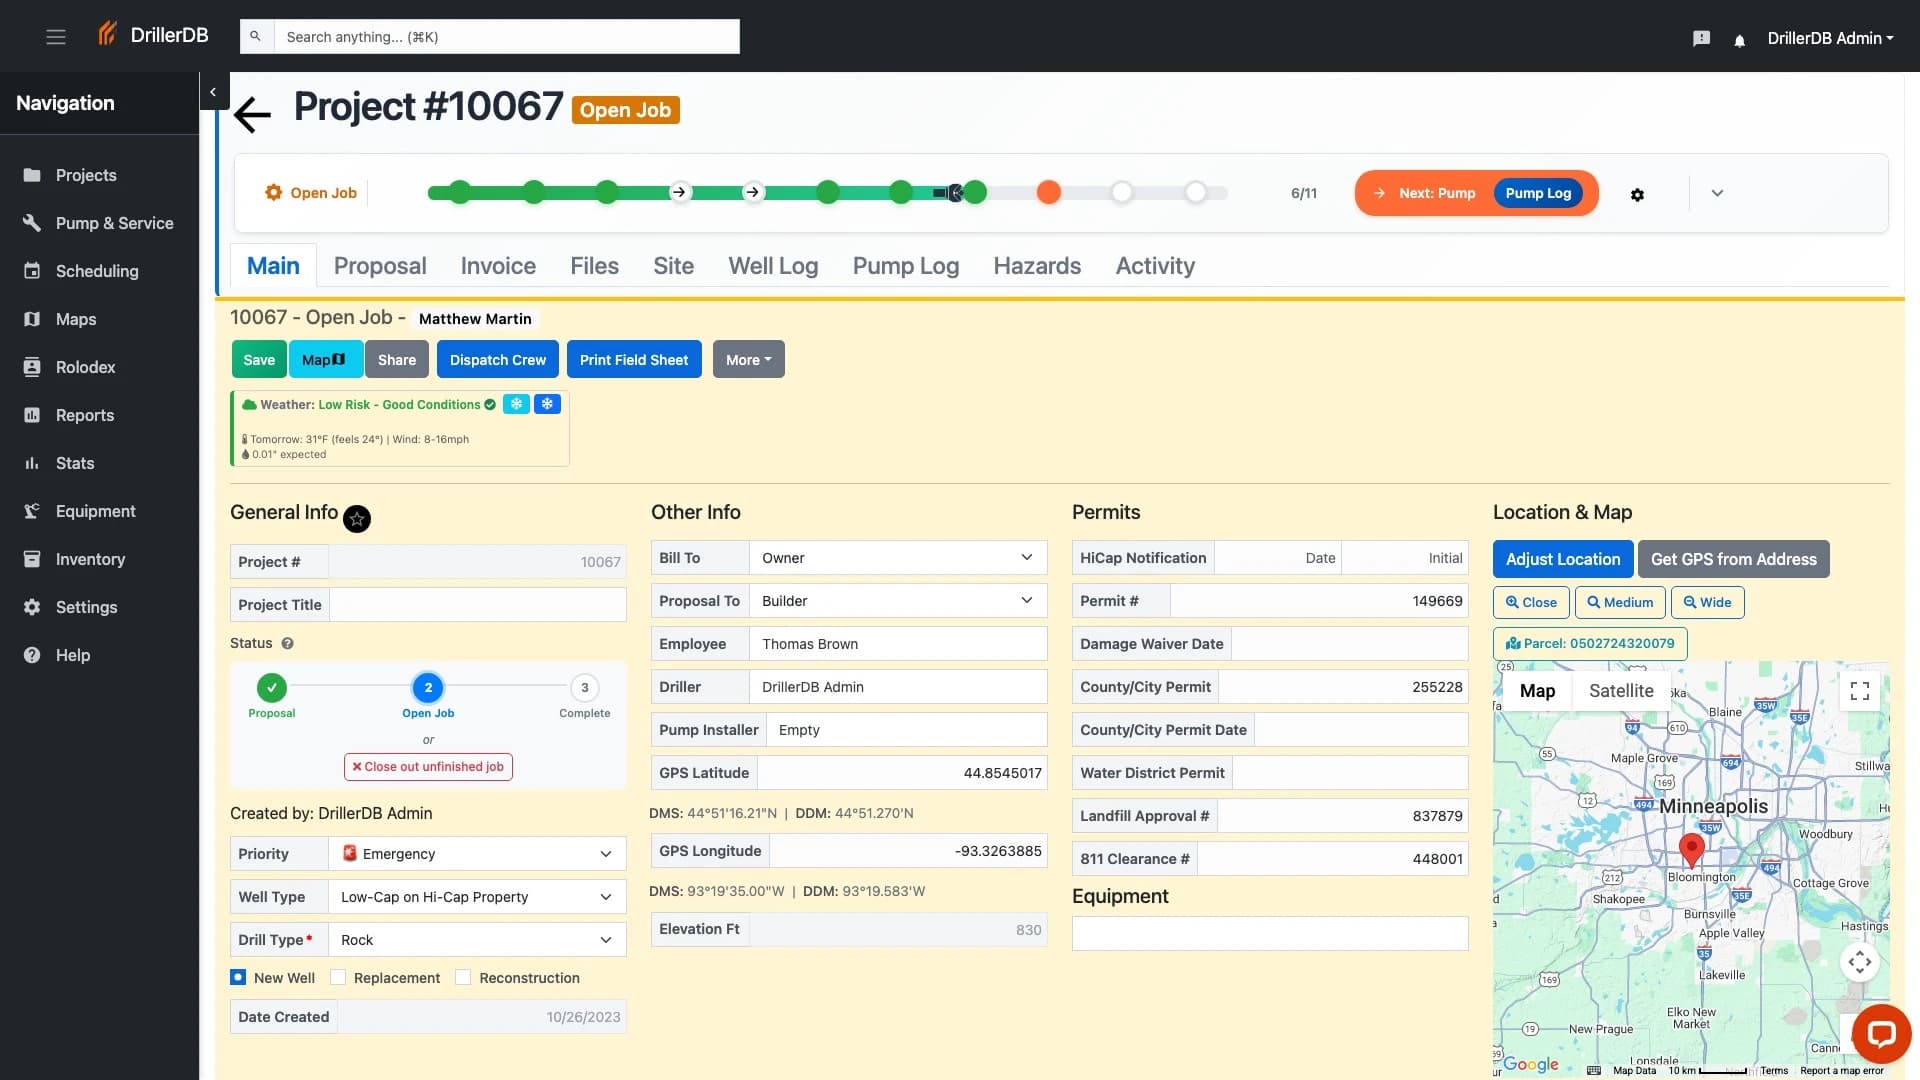Viewport: 1920px width, 1080px height.
Task: Select the Pump & Service sidebar icon
Action: tap(31, 223)
